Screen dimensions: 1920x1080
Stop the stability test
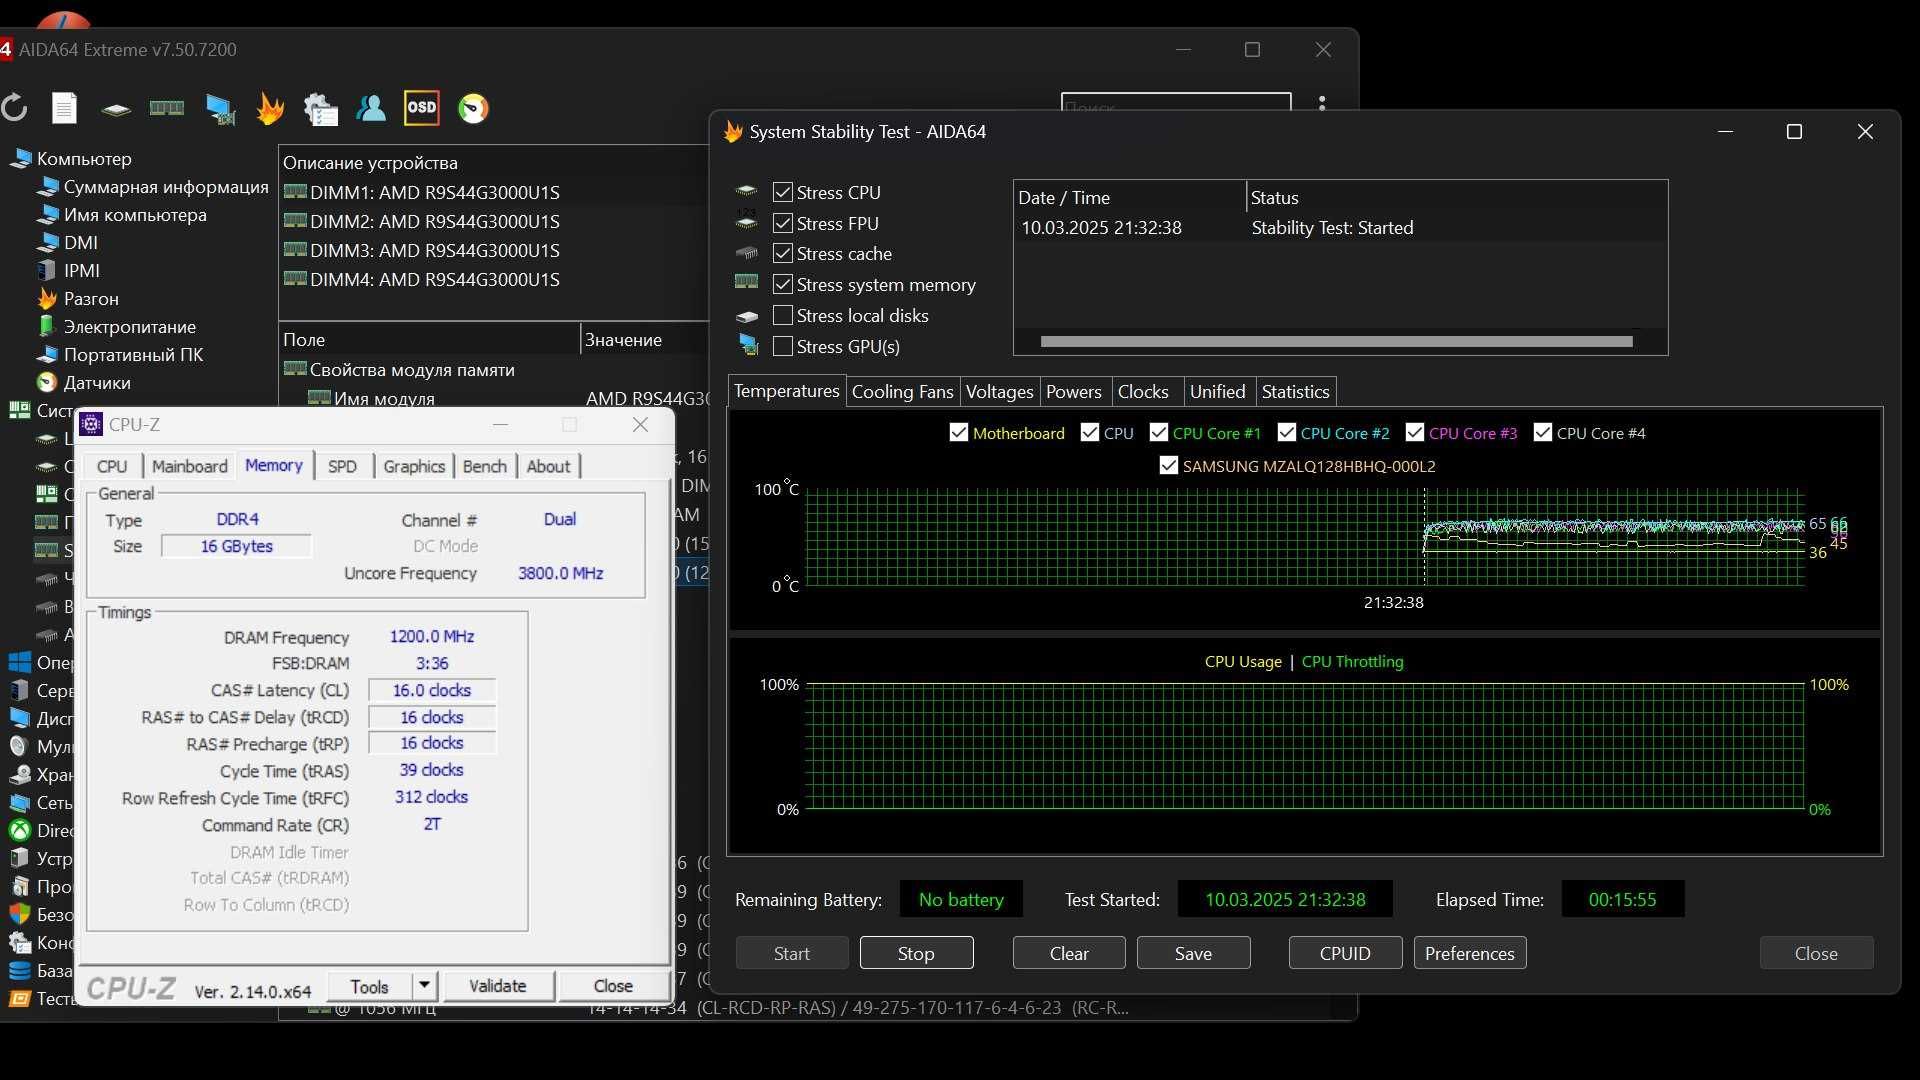(916, 953)
